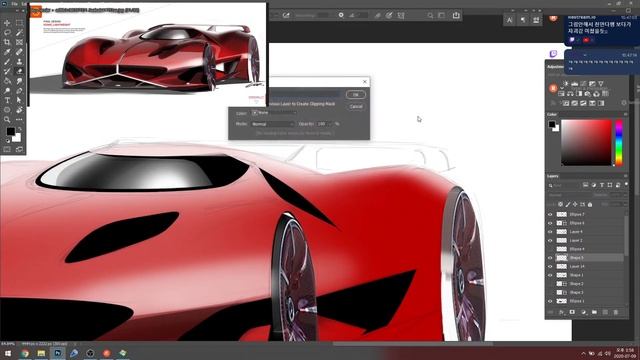
Task: Select the Ellipse shape tool
Action: point(7,110)
